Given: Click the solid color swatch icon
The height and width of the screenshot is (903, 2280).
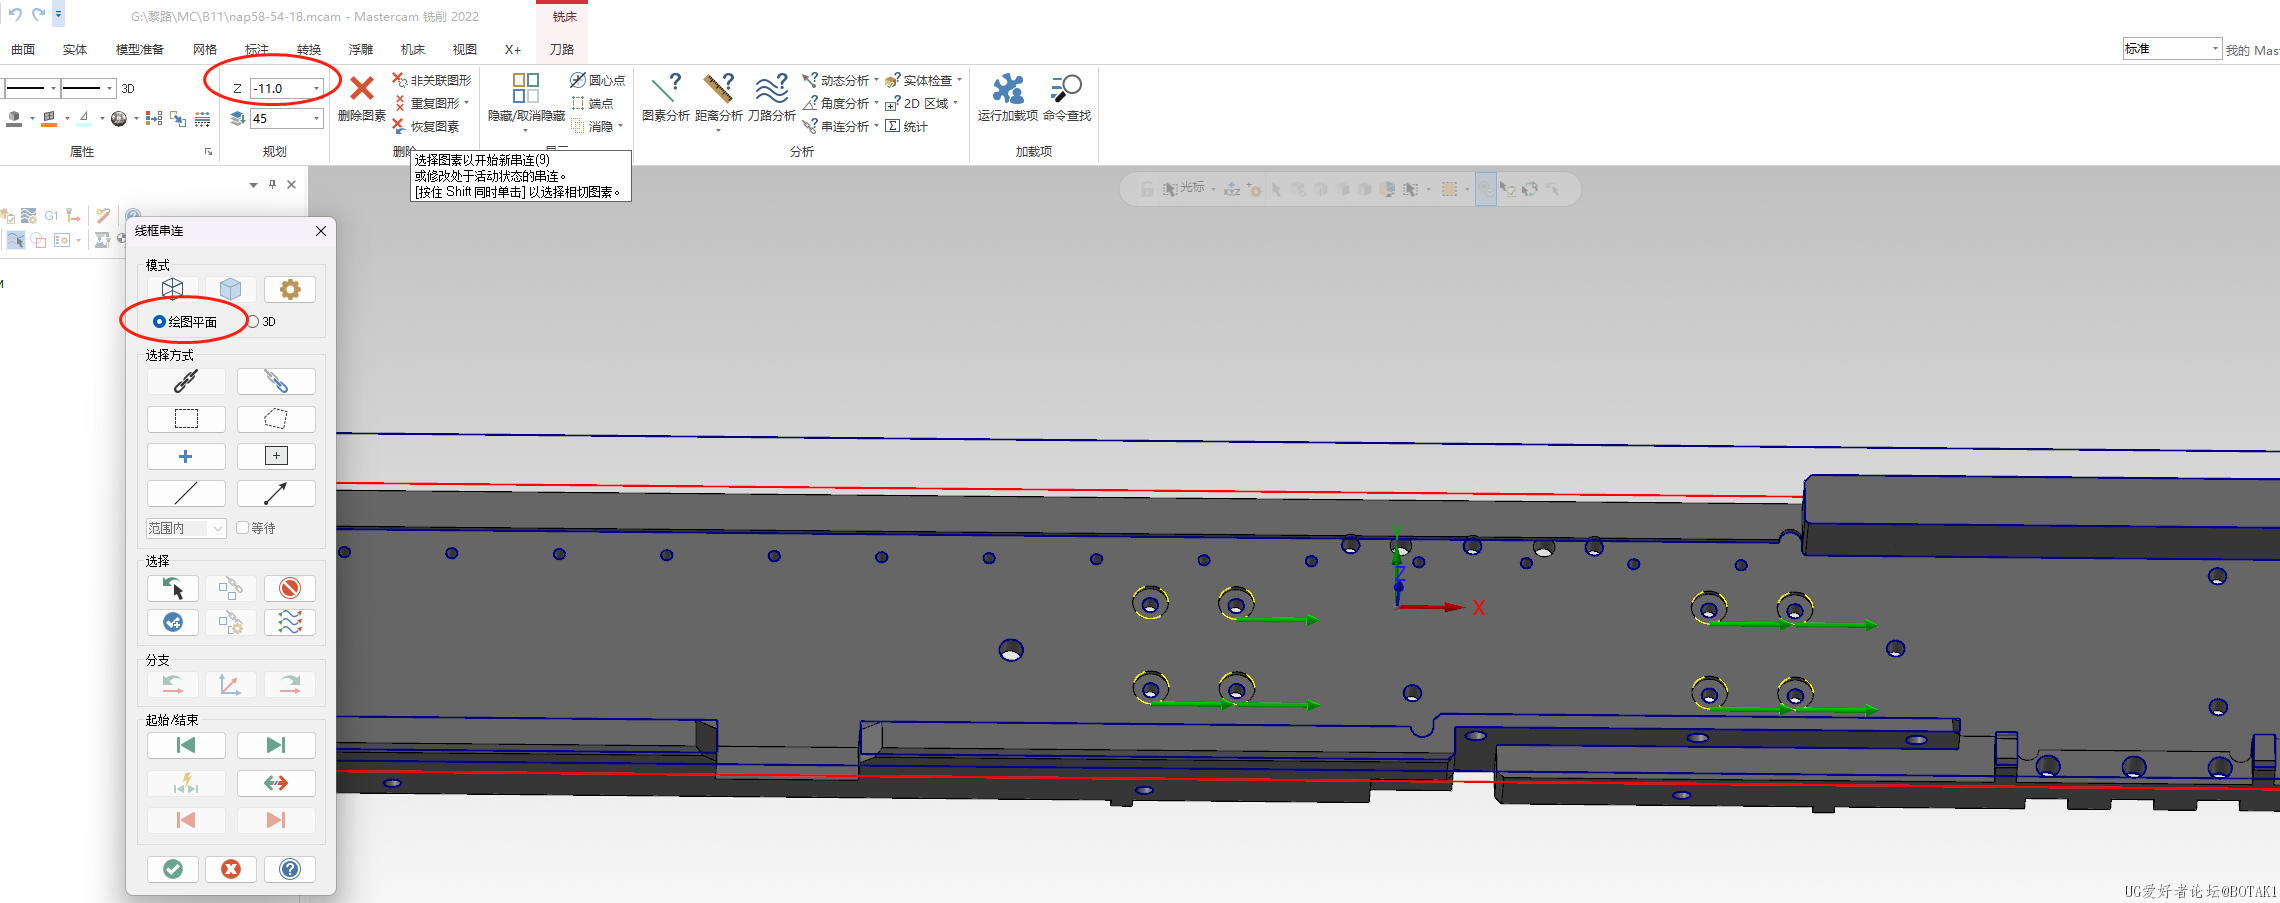Looking at the screenshot, I should click(x=14, y=119).
